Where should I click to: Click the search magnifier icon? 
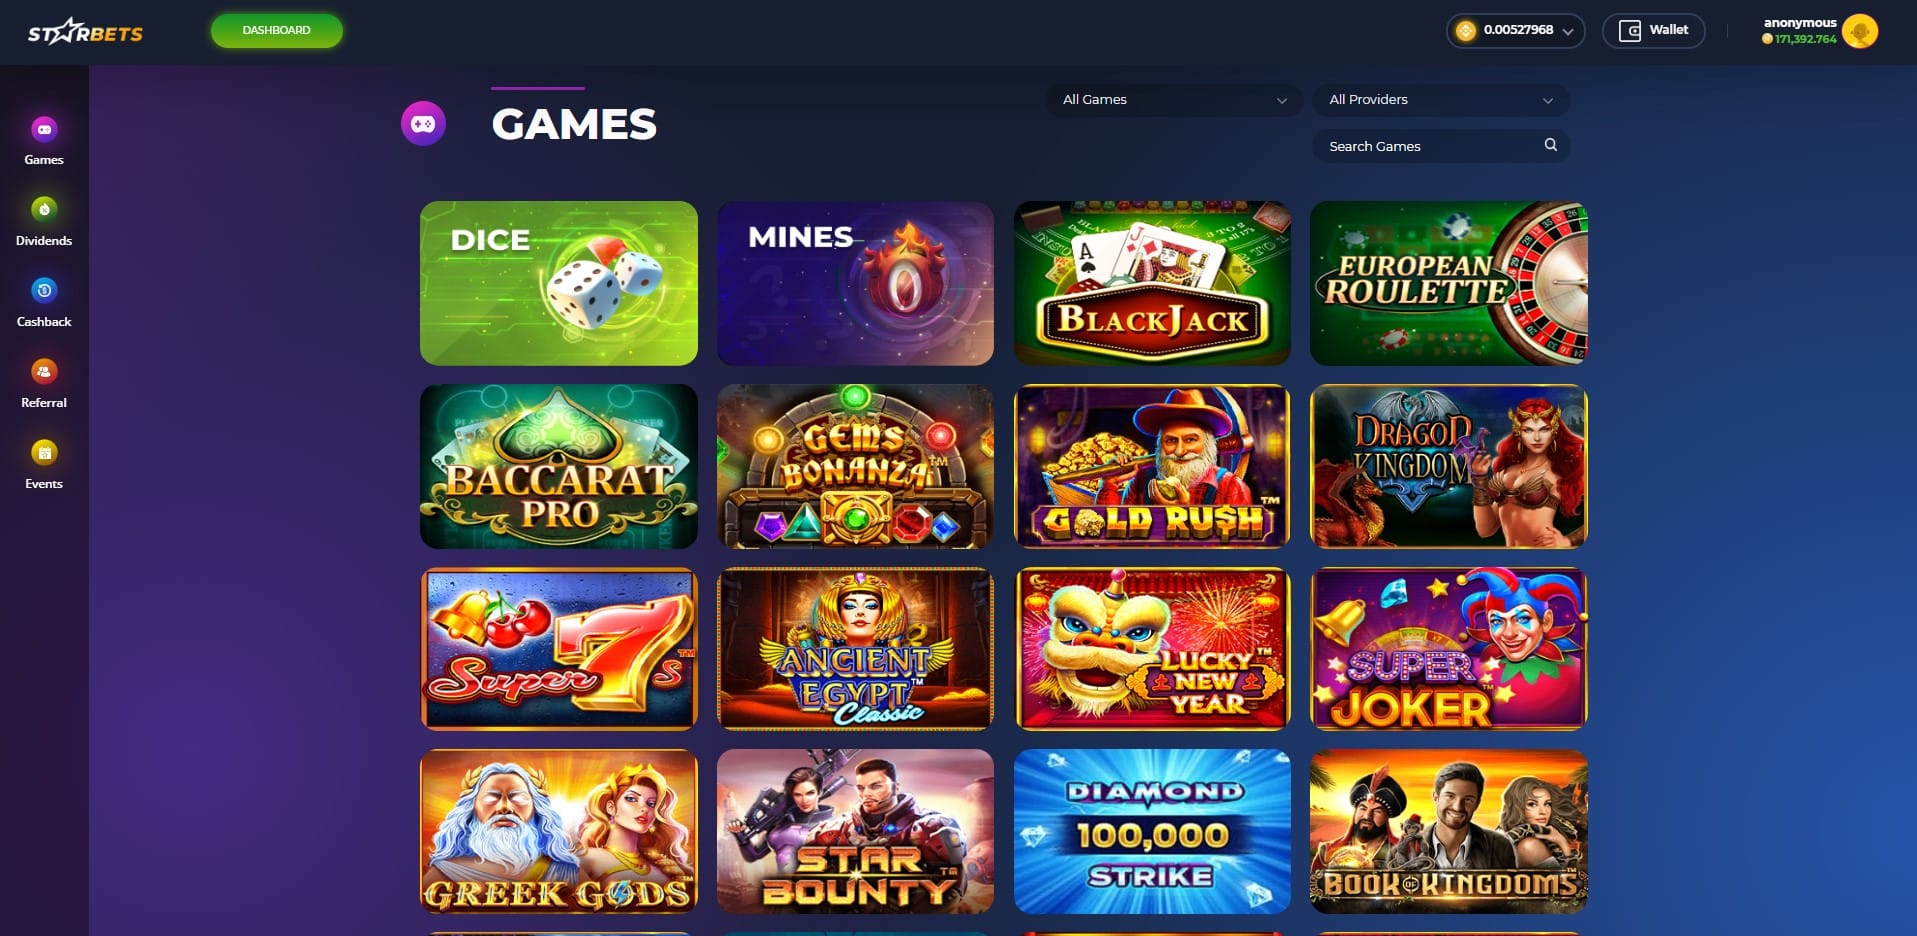point(1550,145)
